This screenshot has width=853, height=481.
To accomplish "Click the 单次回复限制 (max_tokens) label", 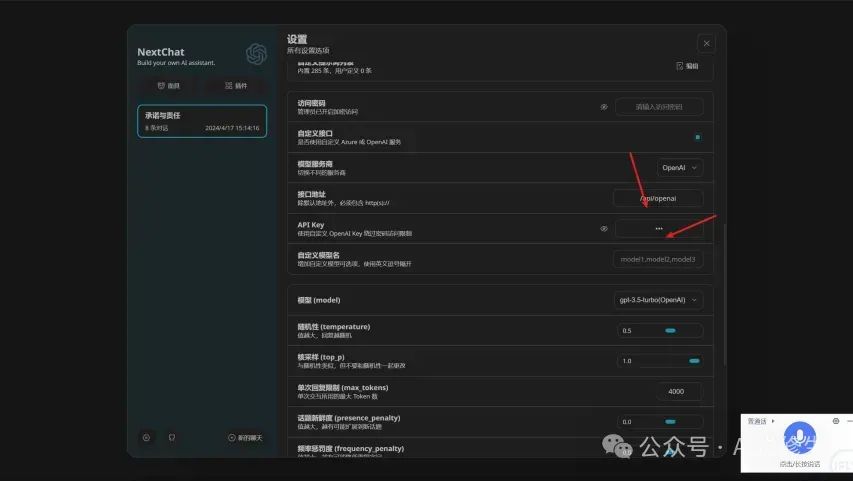I will 343,388.
